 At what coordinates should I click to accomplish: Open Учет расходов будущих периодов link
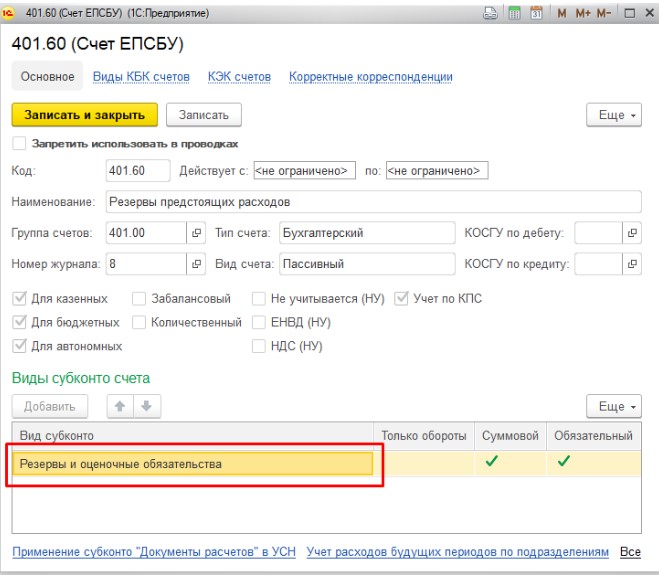point(457,551)
